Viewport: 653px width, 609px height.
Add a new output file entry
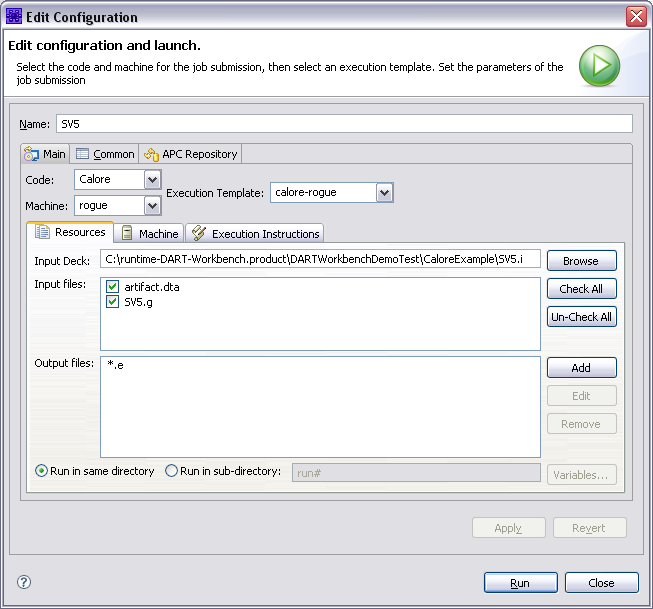581,368
